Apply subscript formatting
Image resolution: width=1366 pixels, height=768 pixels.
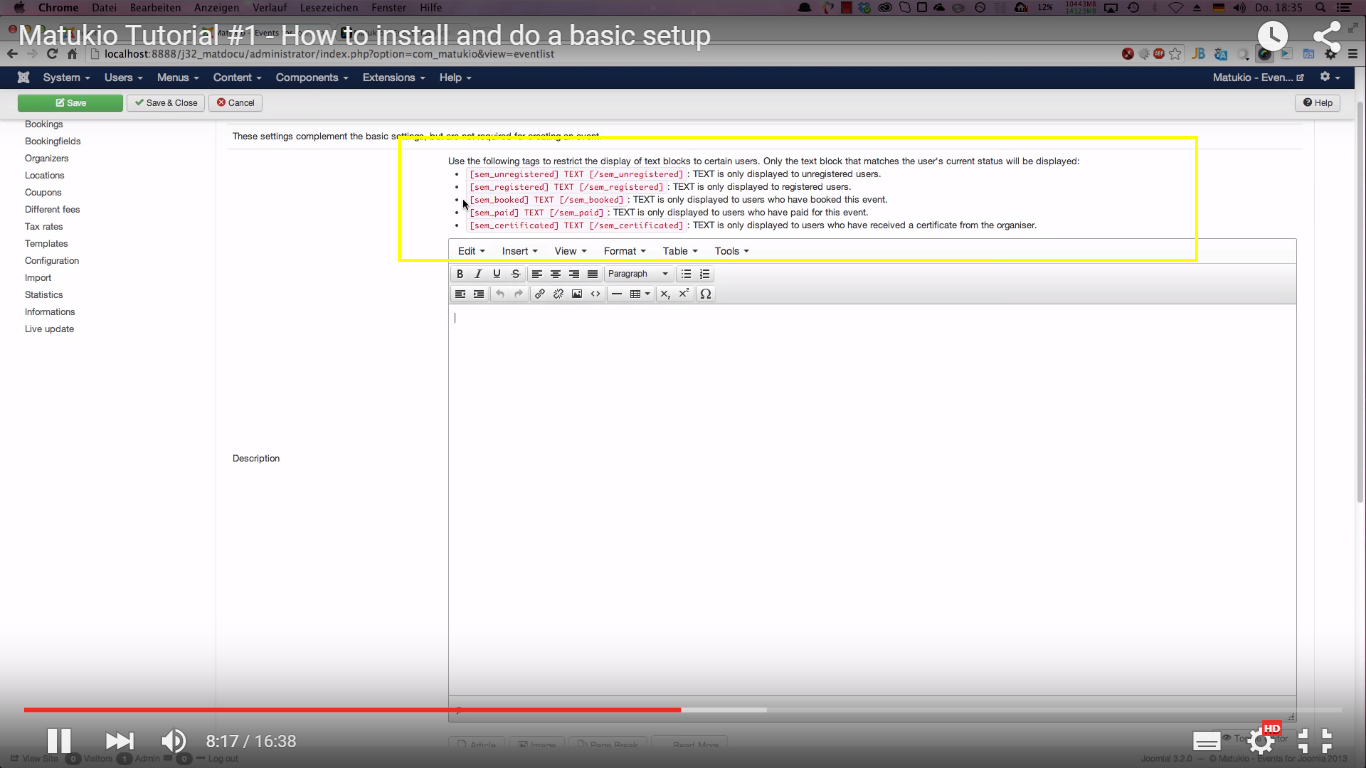point(665,294)
